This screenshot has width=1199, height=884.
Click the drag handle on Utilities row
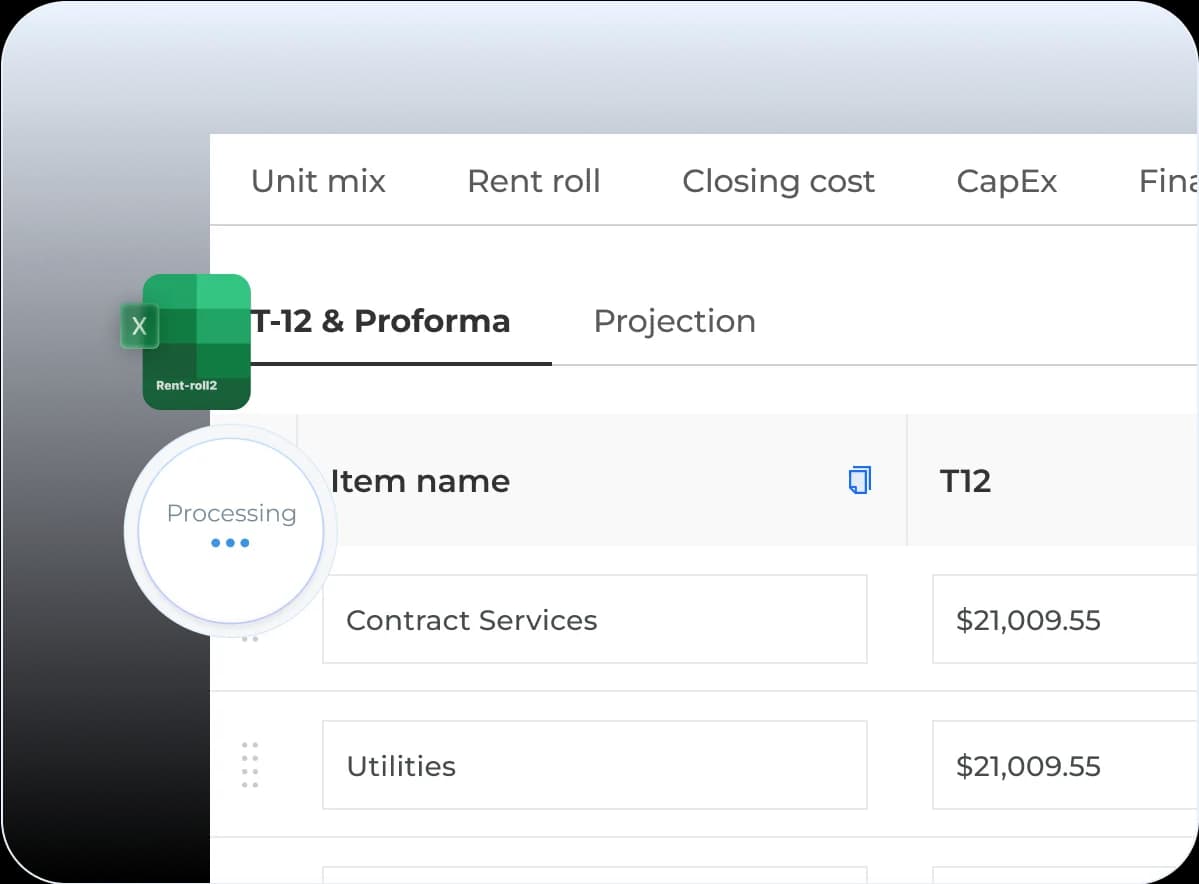[250, 765]
